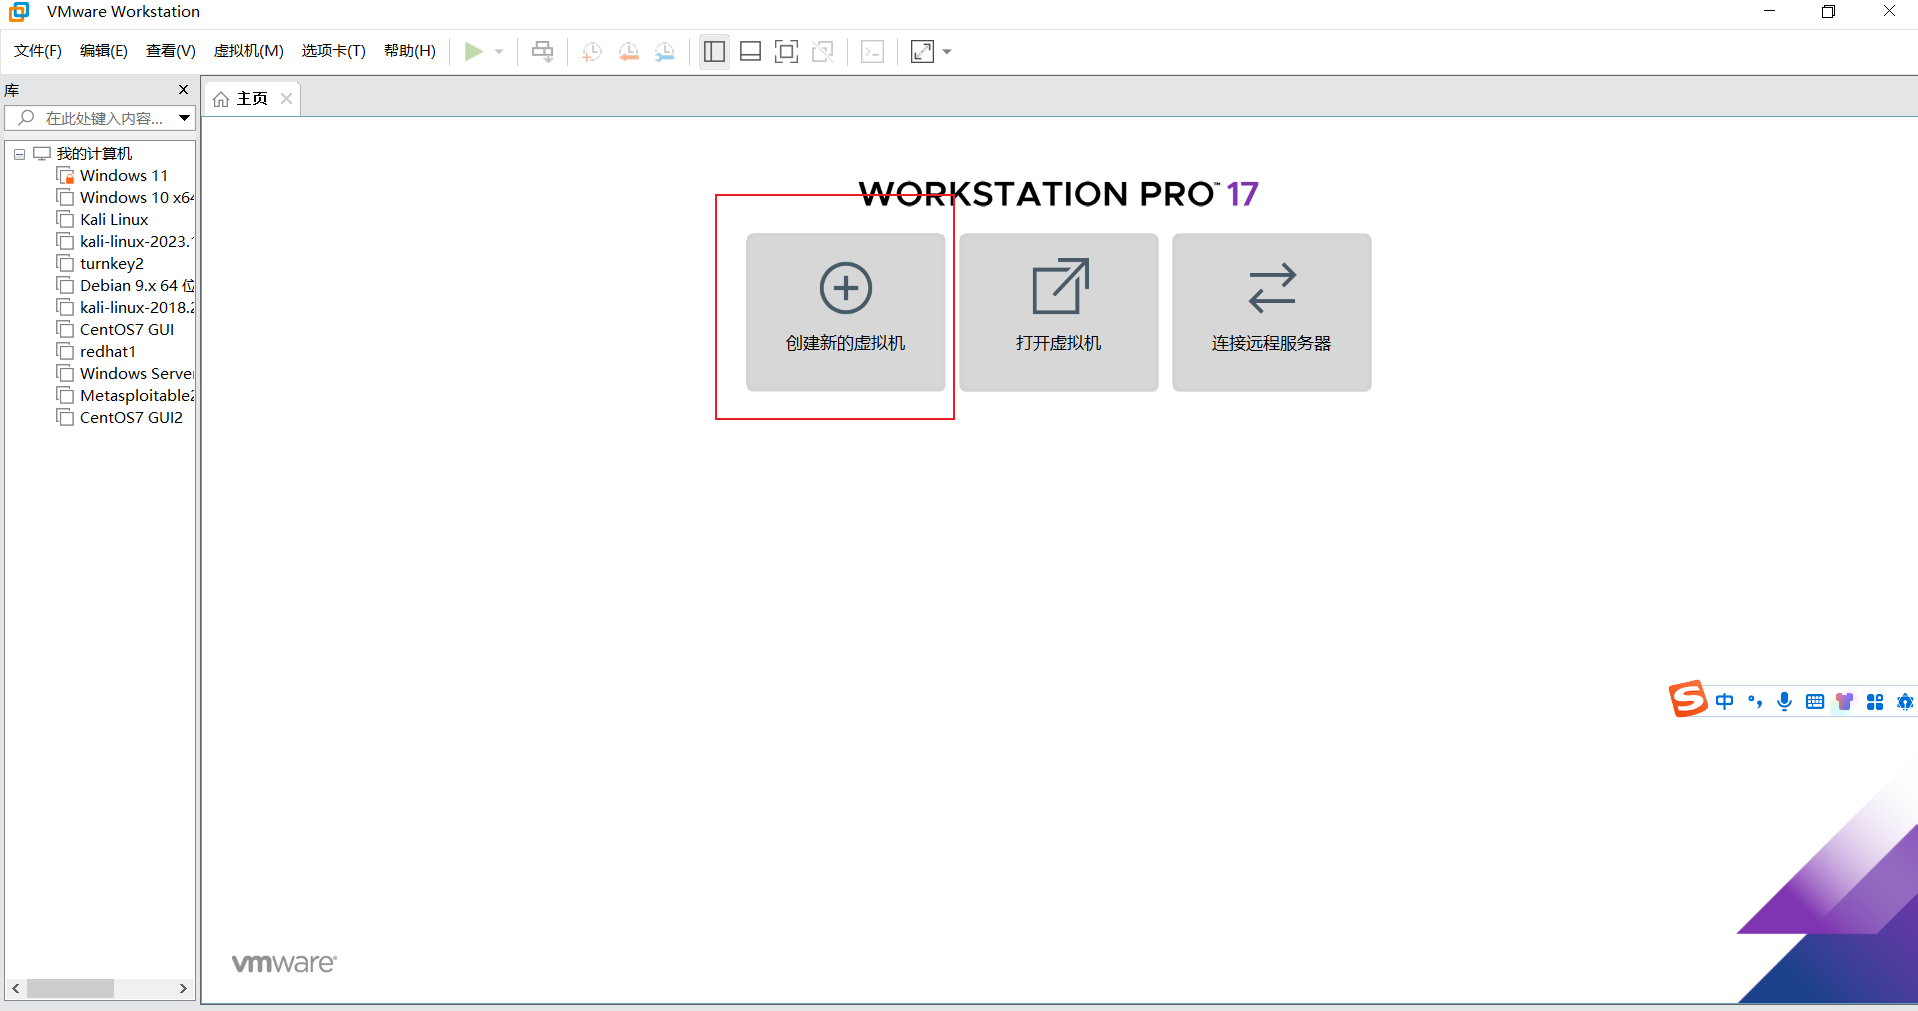Click Kali Linux VM icon
The width and height of the screenshot is (1918, 1011).
point(65,220)
